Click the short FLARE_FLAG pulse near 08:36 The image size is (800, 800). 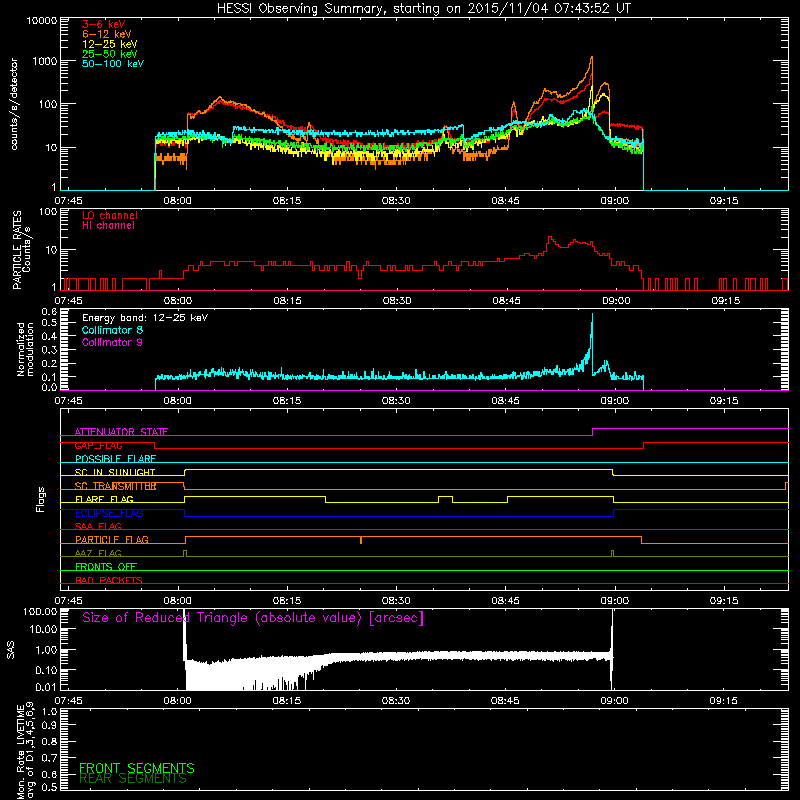[x=445, y=499]
